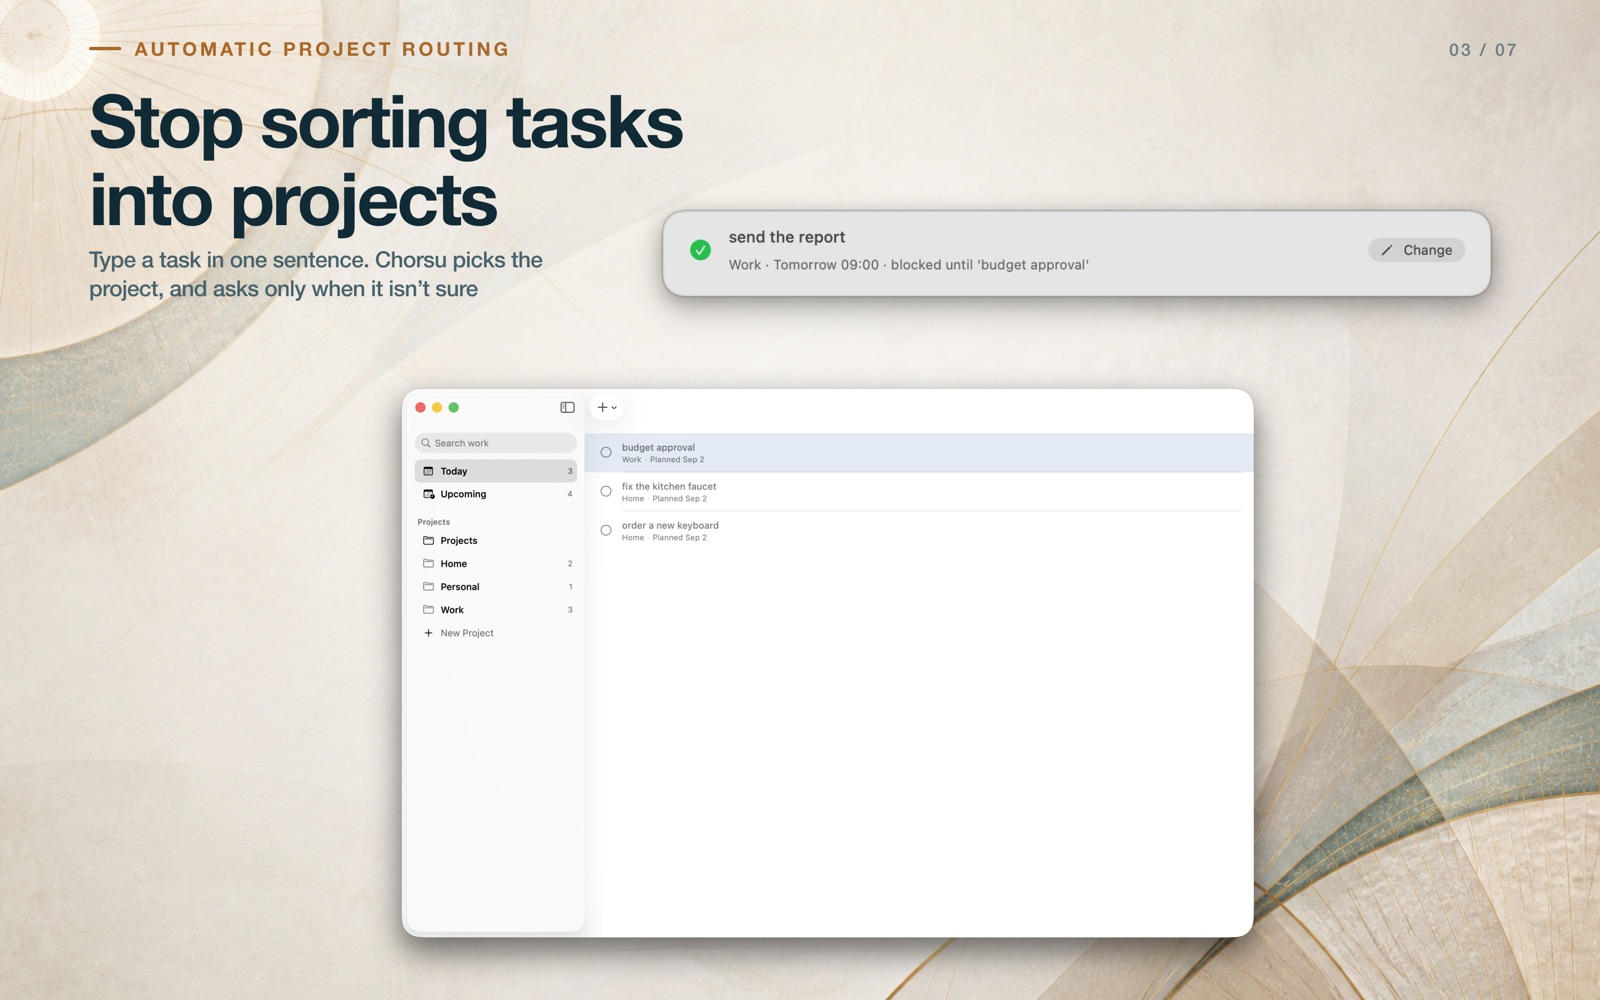Open the Home project folder icon
The height and width of the screenshot is (1000, 1600).
(429, 564)
